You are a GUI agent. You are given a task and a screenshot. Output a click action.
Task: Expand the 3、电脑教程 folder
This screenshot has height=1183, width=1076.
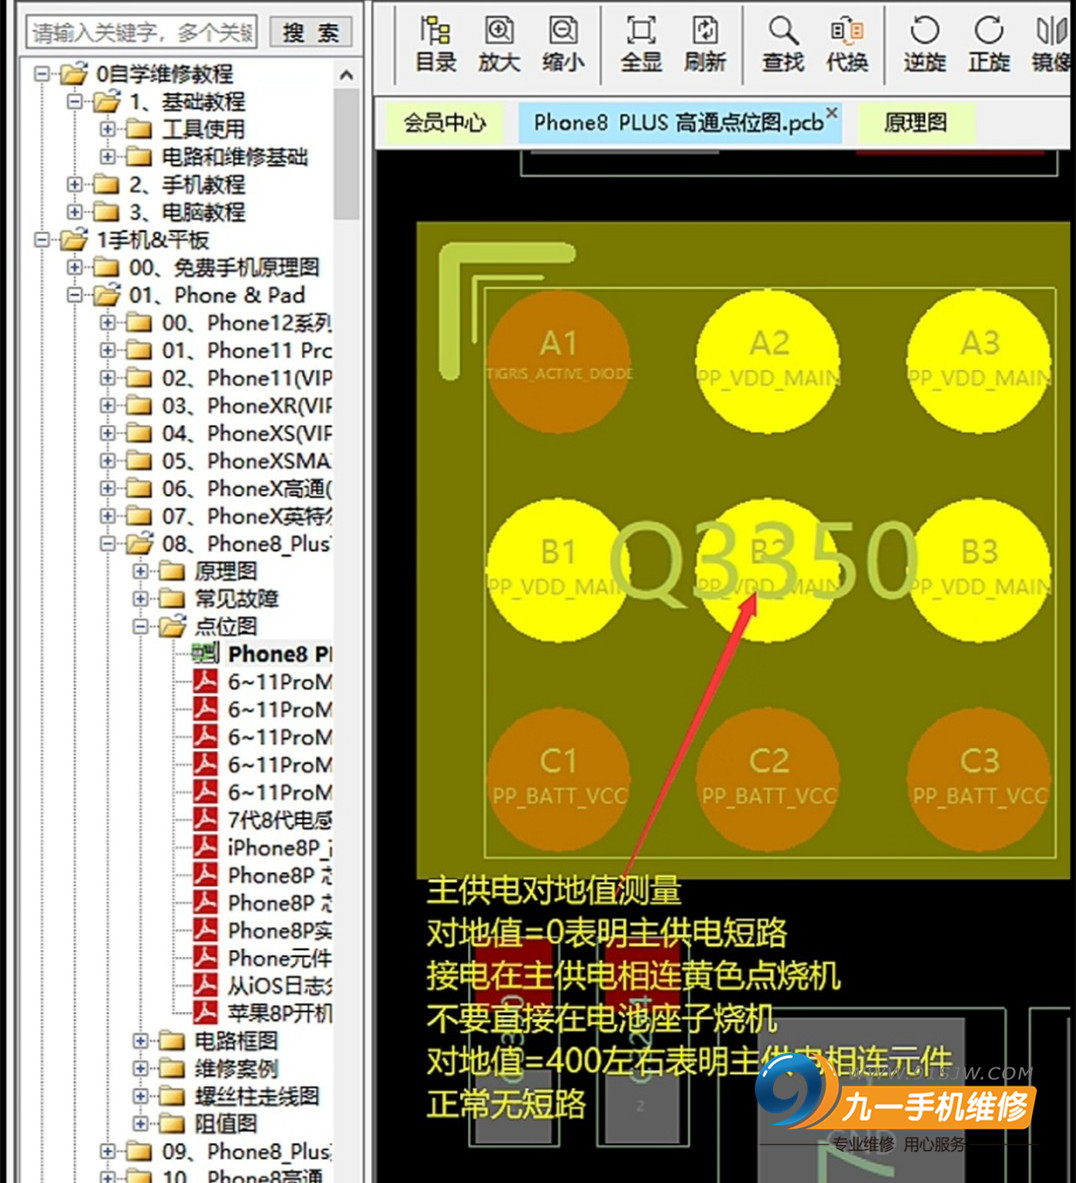pos(75,212)
